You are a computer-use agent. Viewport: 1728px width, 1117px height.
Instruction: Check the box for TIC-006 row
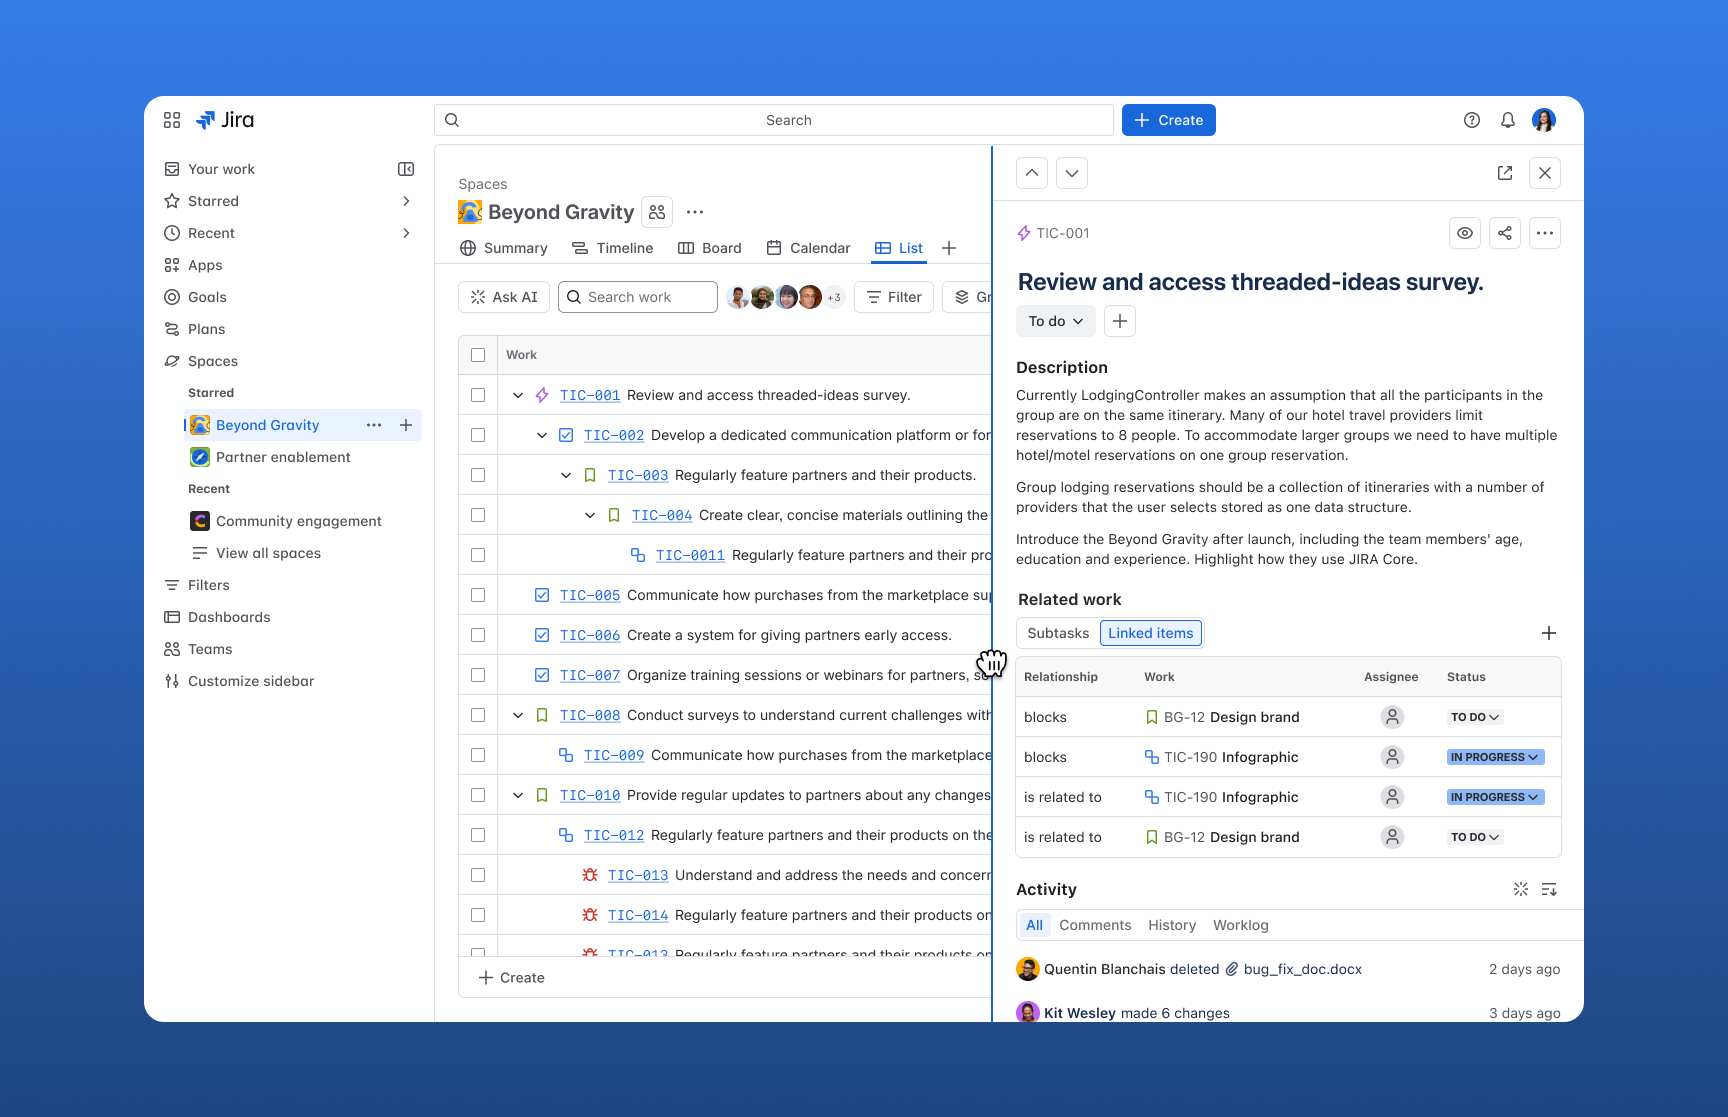pyautogui.click(x=478, y=635)
